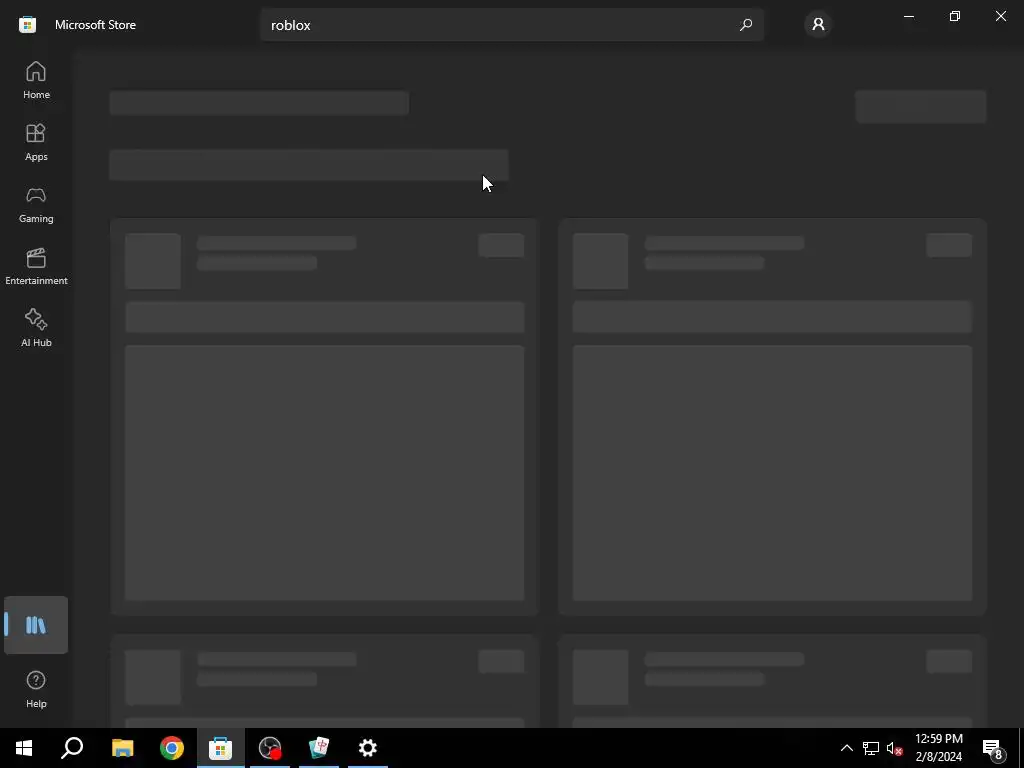Image resolution: width=1024 pixels, height=768 pixels.
Task: Minimize the Microsoft Store window
Action: [x=909, y=16]
